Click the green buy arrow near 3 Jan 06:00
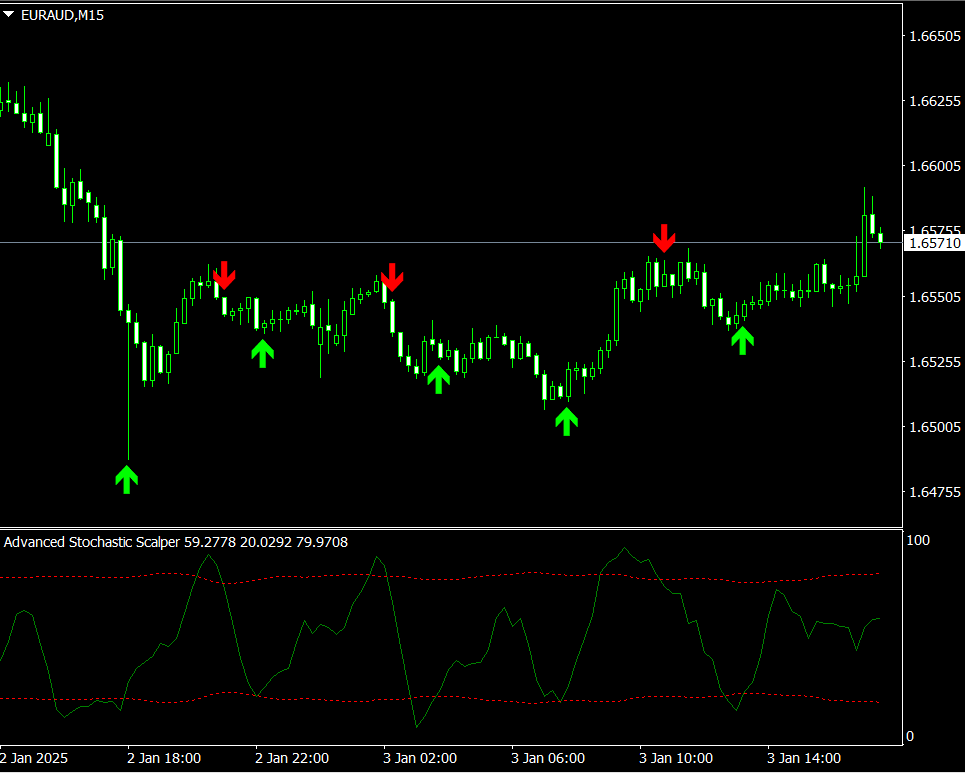 pyautogui.click(x=567, y=421)
